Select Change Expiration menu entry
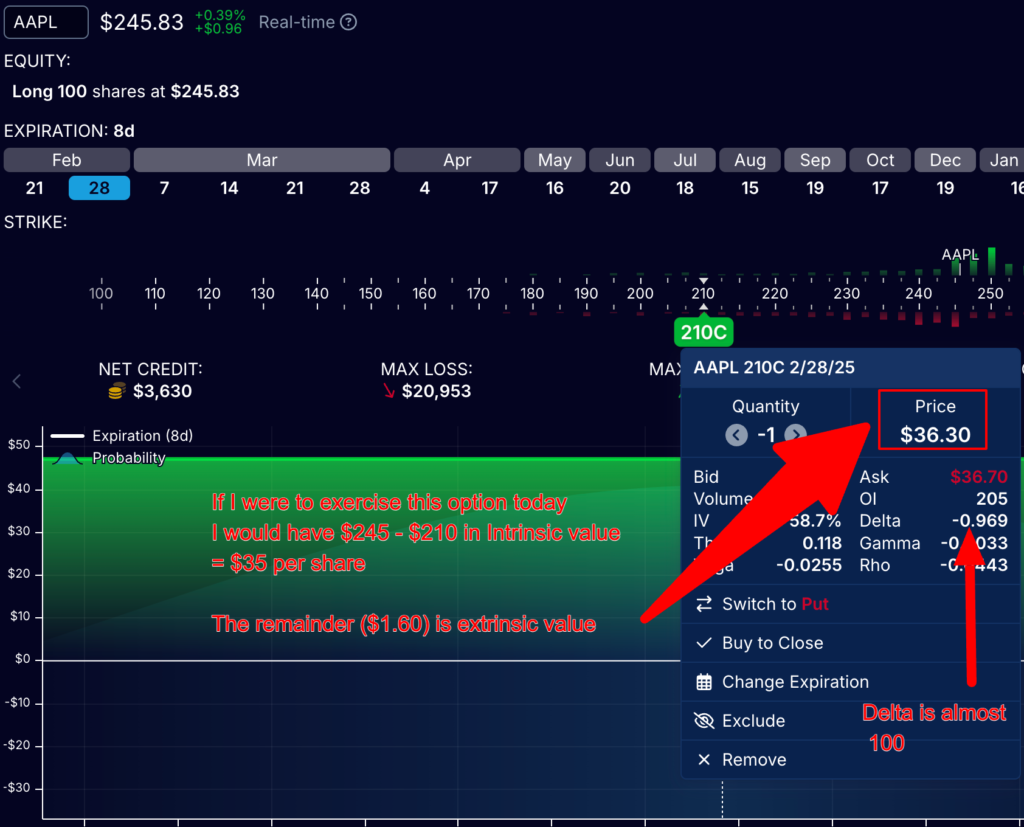 pos(850,682)
